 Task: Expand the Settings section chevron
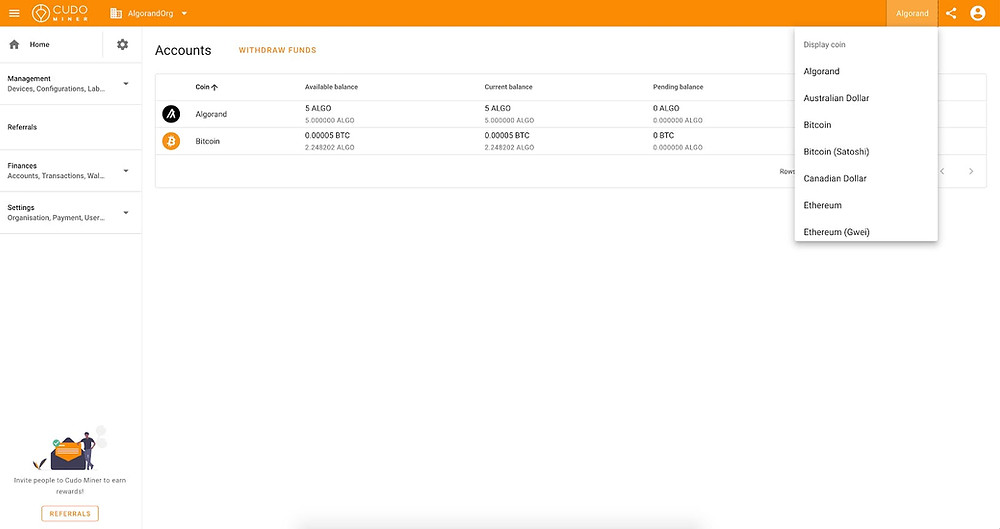click(126, 212)
